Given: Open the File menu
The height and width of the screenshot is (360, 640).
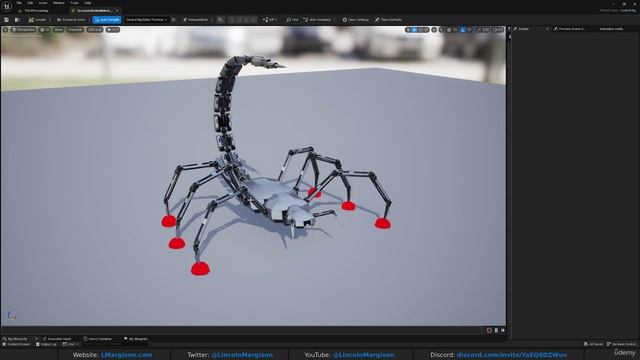Looking at the screenshot, I should (19, 3).
